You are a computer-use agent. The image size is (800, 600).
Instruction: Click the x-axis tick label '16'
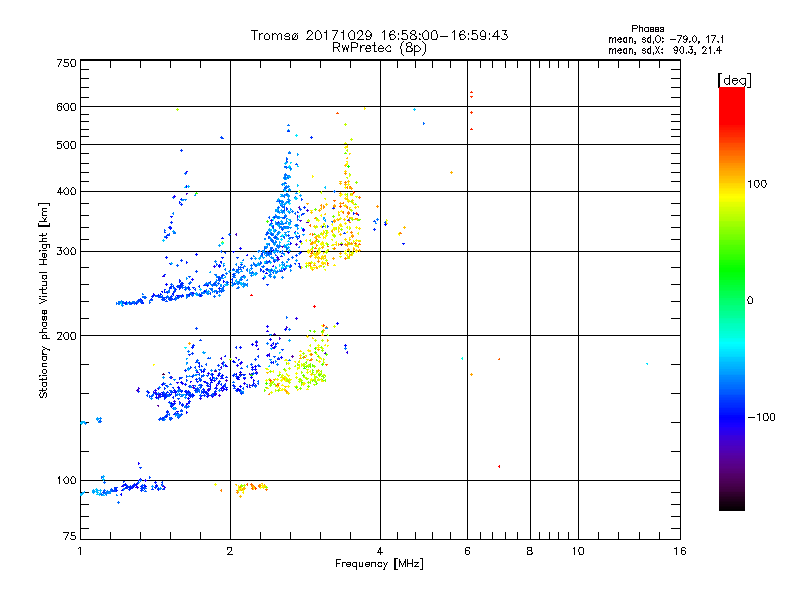[x=680, y=551]
